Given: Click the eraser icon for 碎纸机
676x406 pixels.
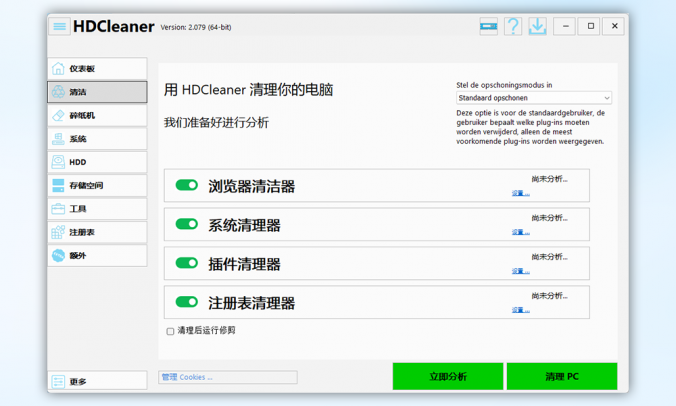Looking at the screenshot, I should point(58,115).
